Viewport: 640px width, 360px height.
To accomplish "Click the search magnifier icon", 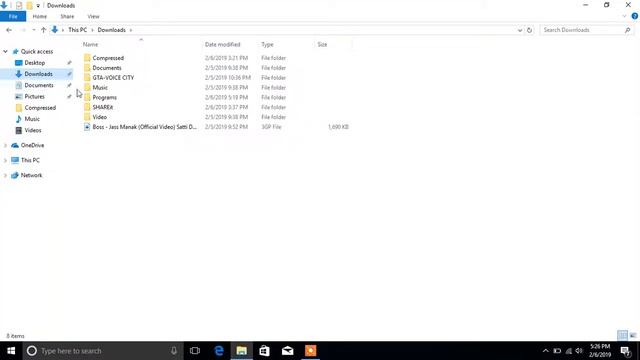I will [627, 30].
